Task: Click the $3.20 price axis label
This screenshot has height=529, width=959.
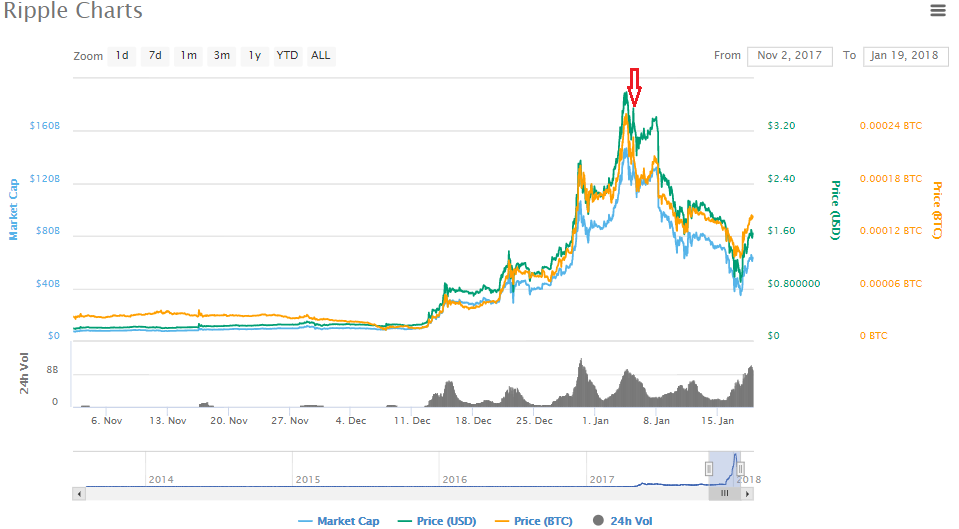Action: [781, 126]
